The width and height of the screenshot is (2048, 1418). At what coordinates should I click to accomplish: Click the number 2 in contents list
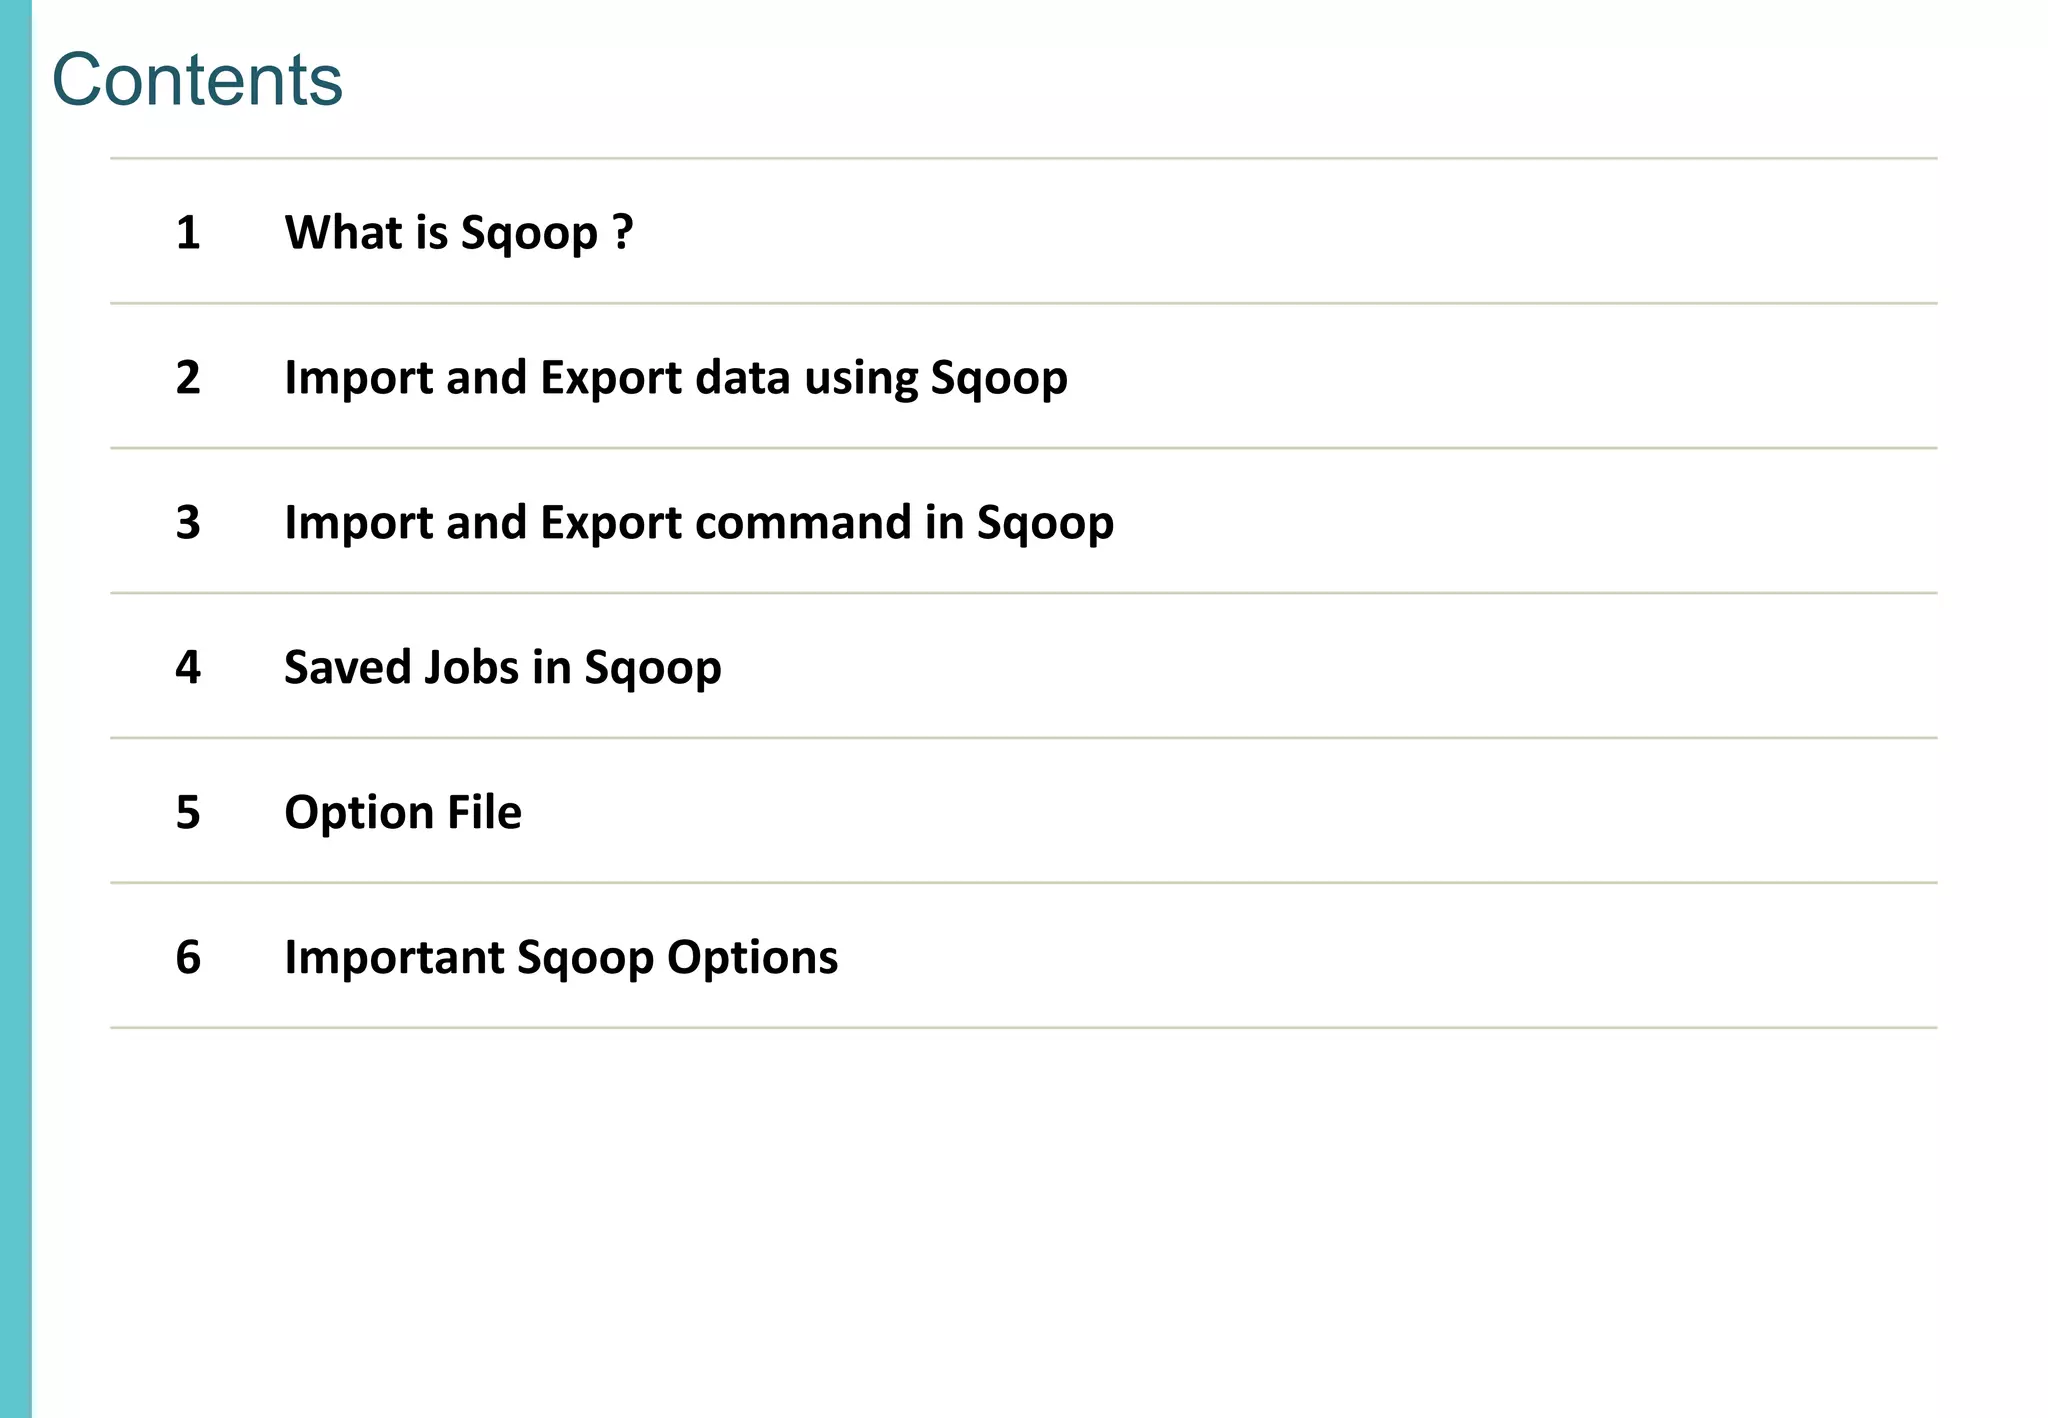tap(188, 377)
